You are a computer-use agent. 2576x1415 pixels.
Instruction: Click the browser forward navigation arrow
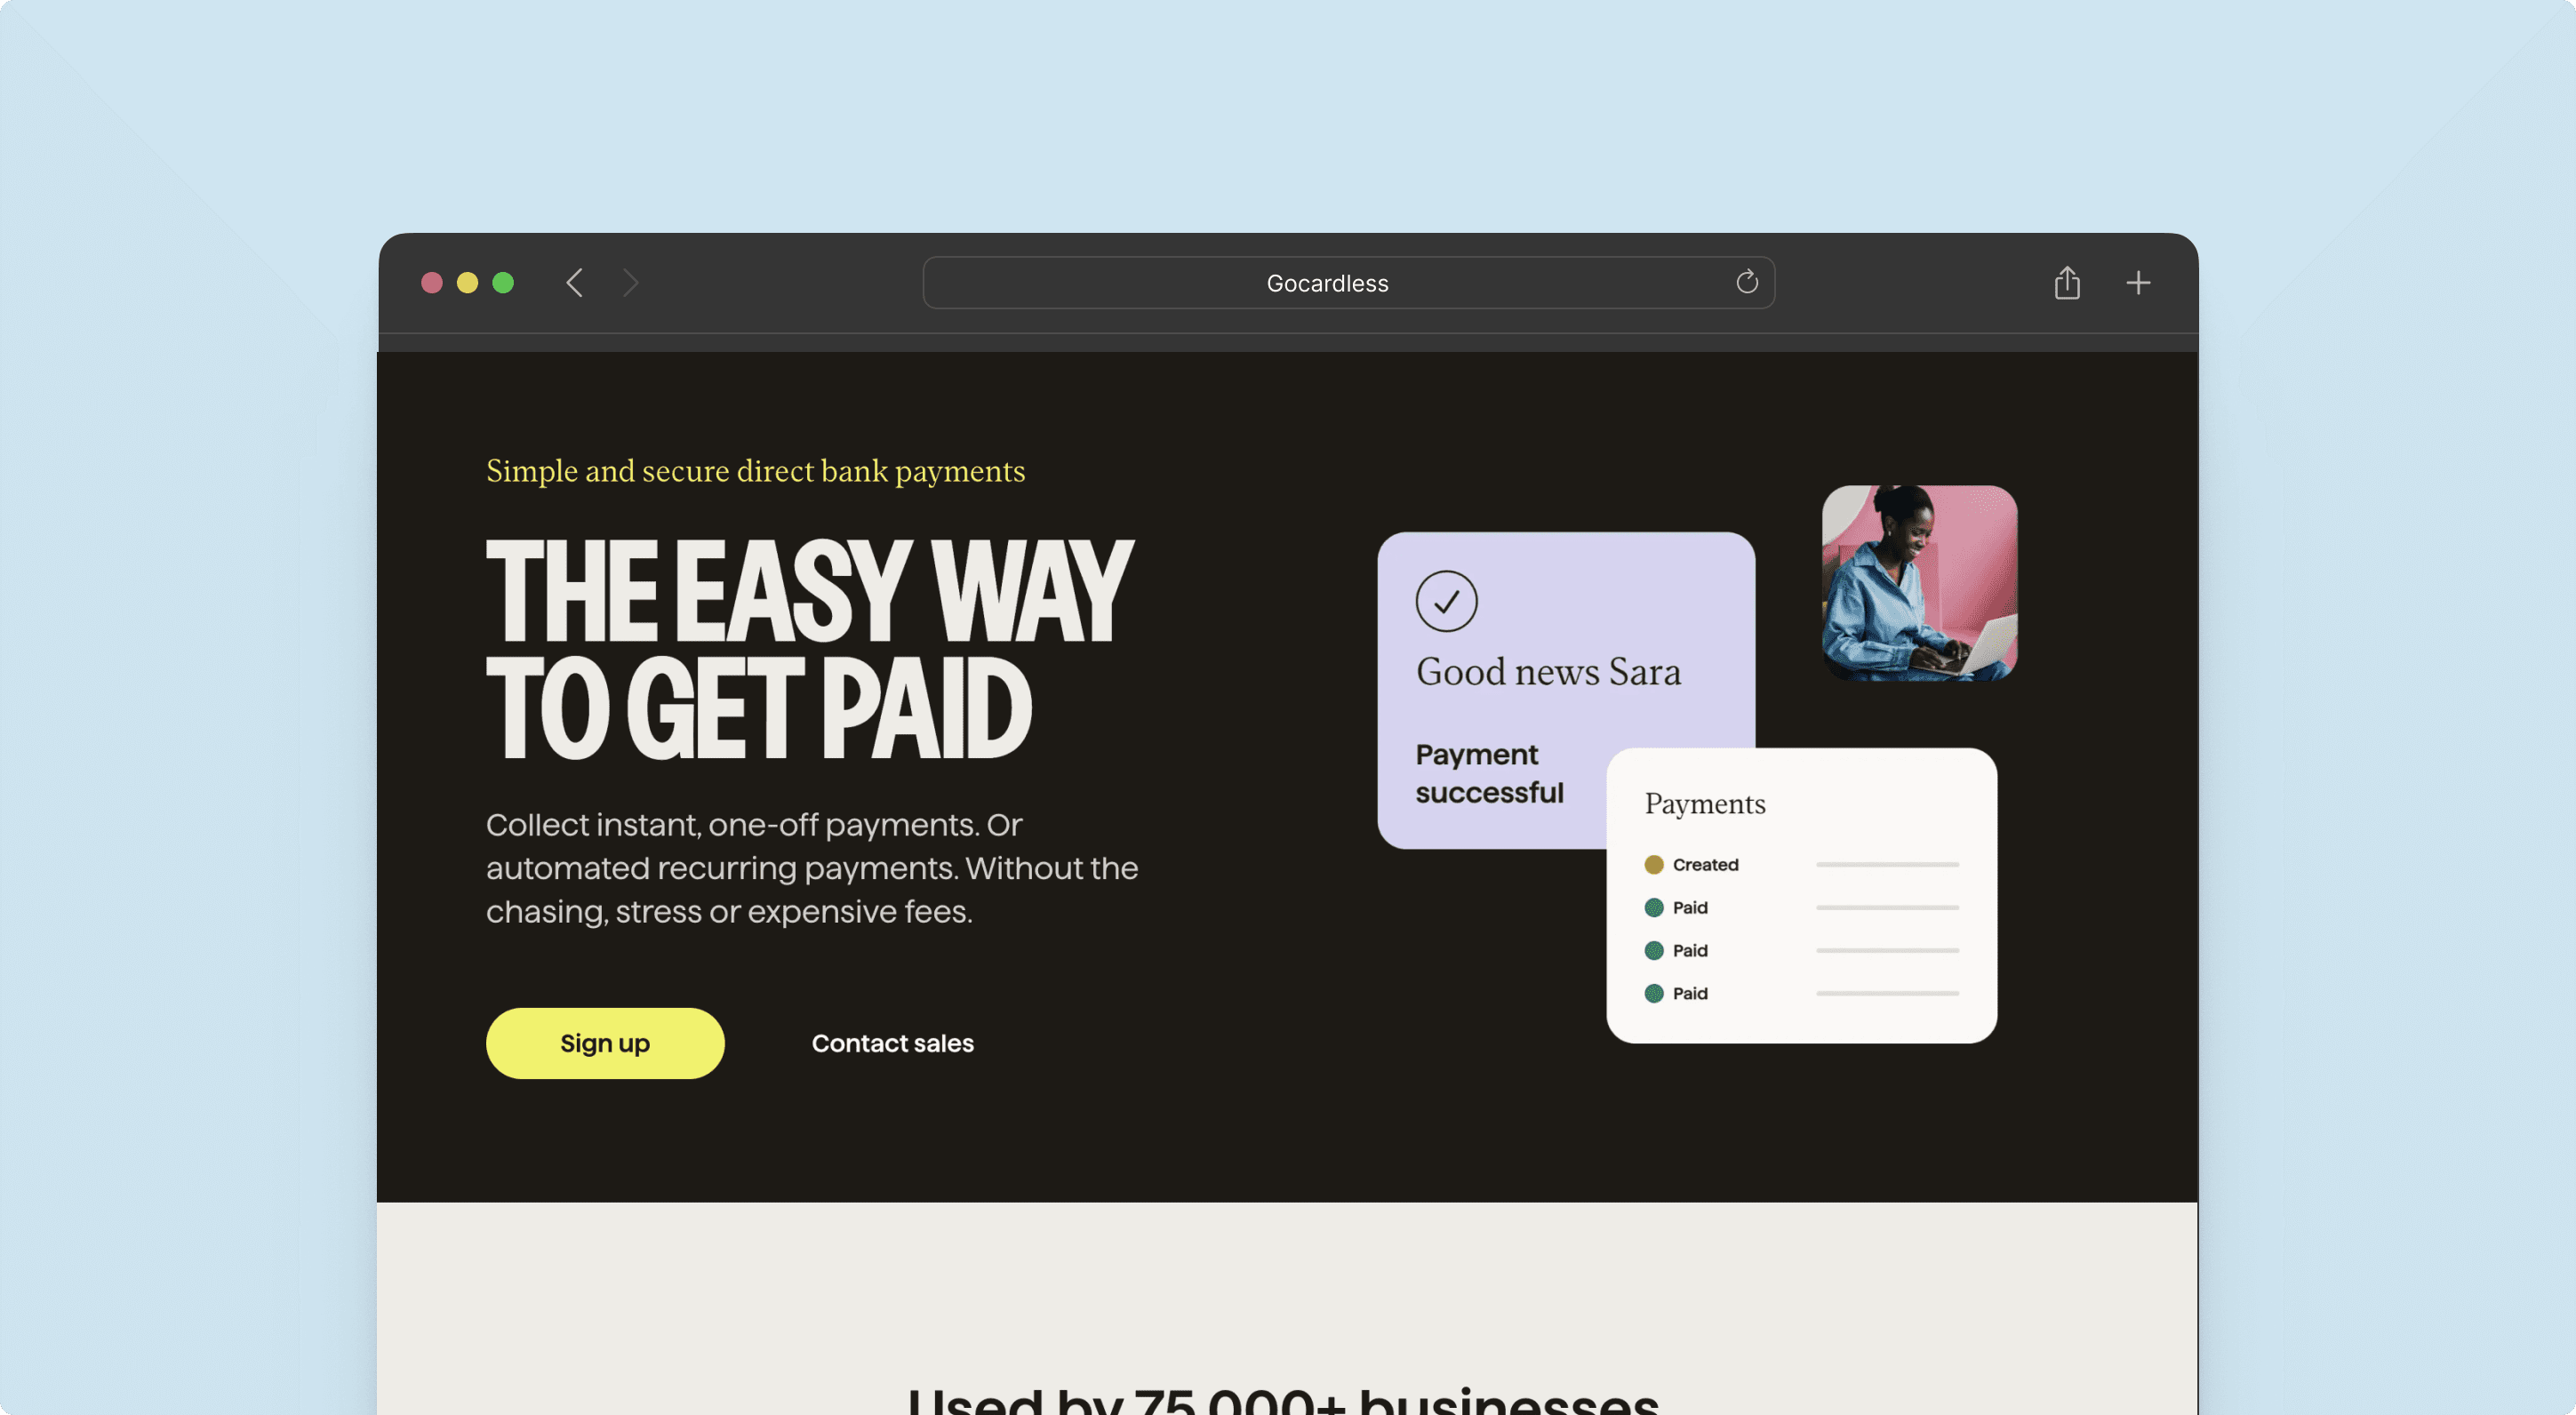pos(628,283)
